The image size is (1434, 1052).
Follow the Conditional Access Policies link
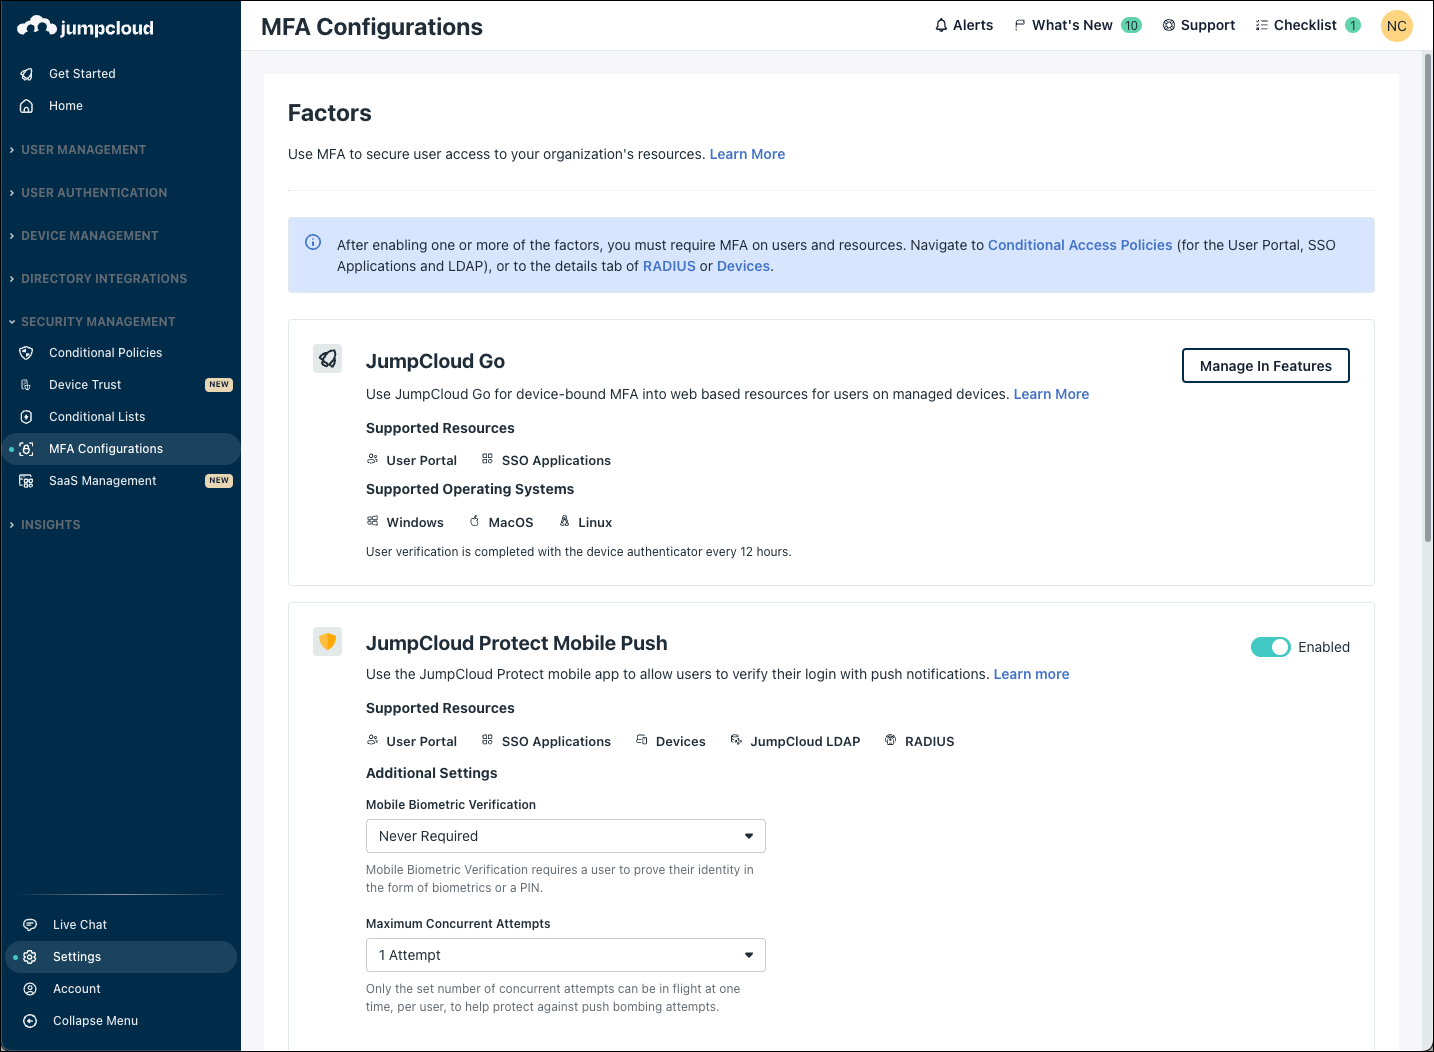pos(1080,245)
